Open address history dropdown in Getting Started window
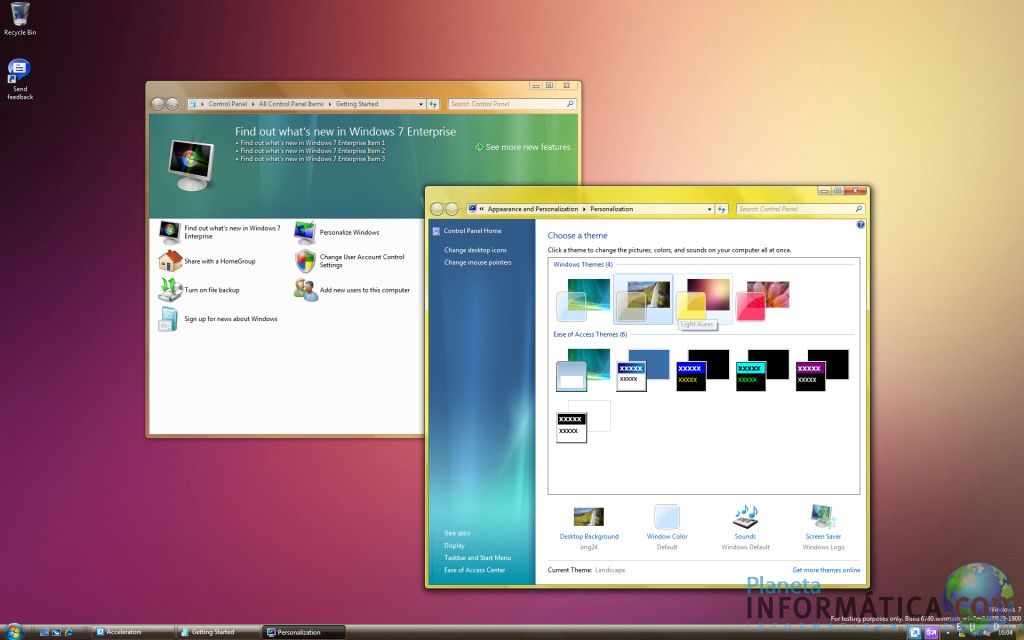The width and height of the screenshot is (1024, 640). [421, 104]
